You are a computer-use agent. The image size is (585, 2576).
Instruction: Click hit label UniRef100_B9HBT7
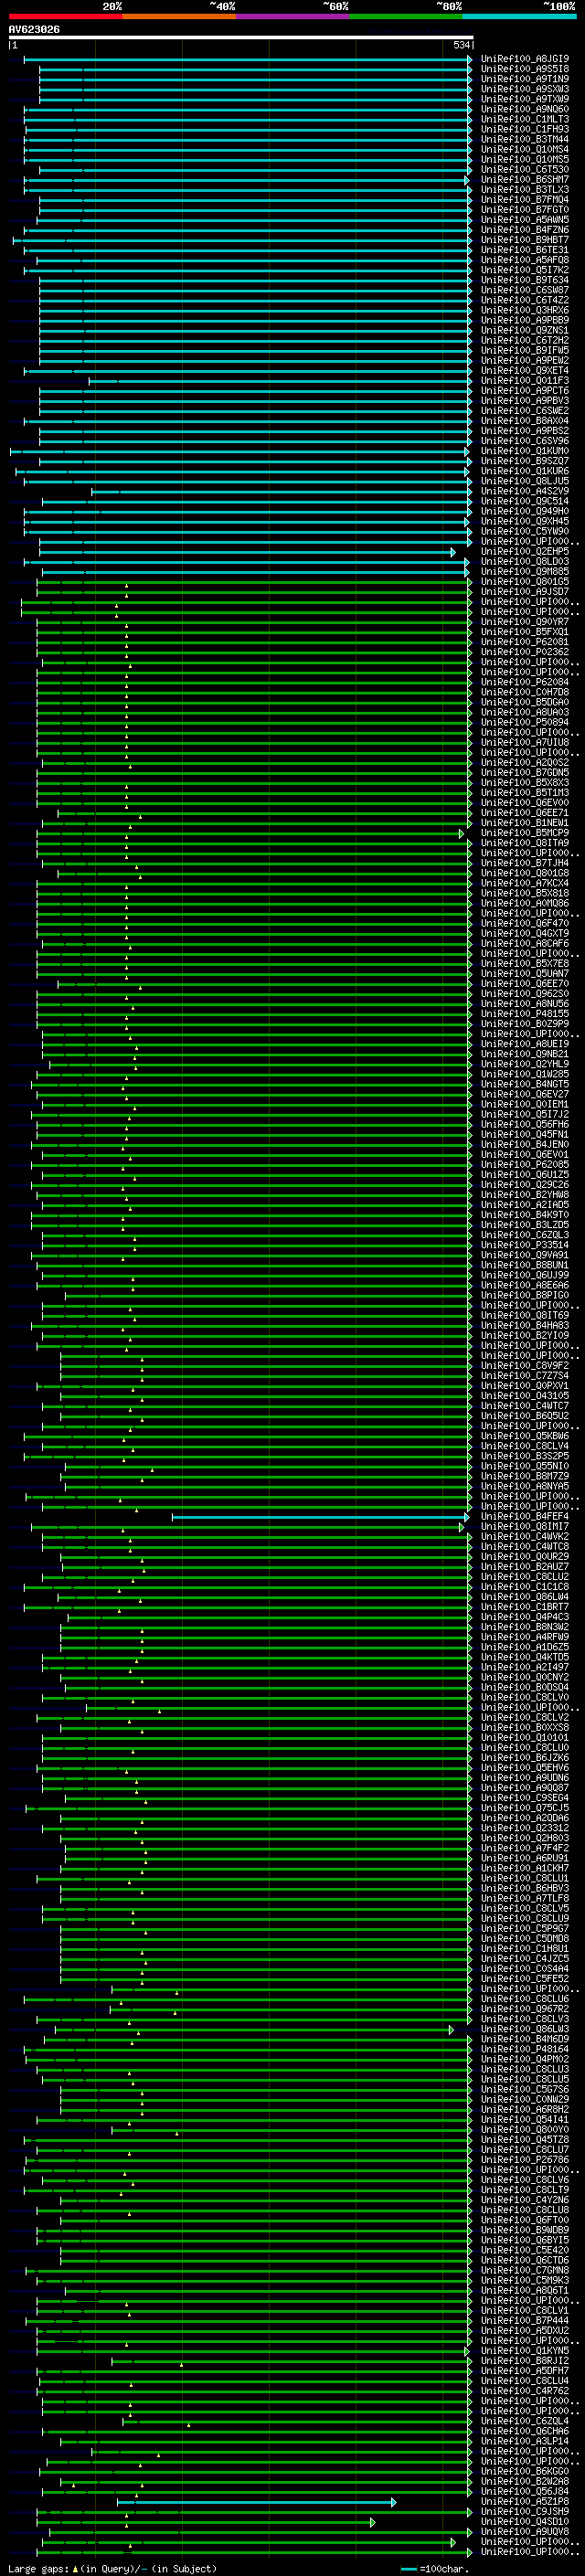pos(525,240)
